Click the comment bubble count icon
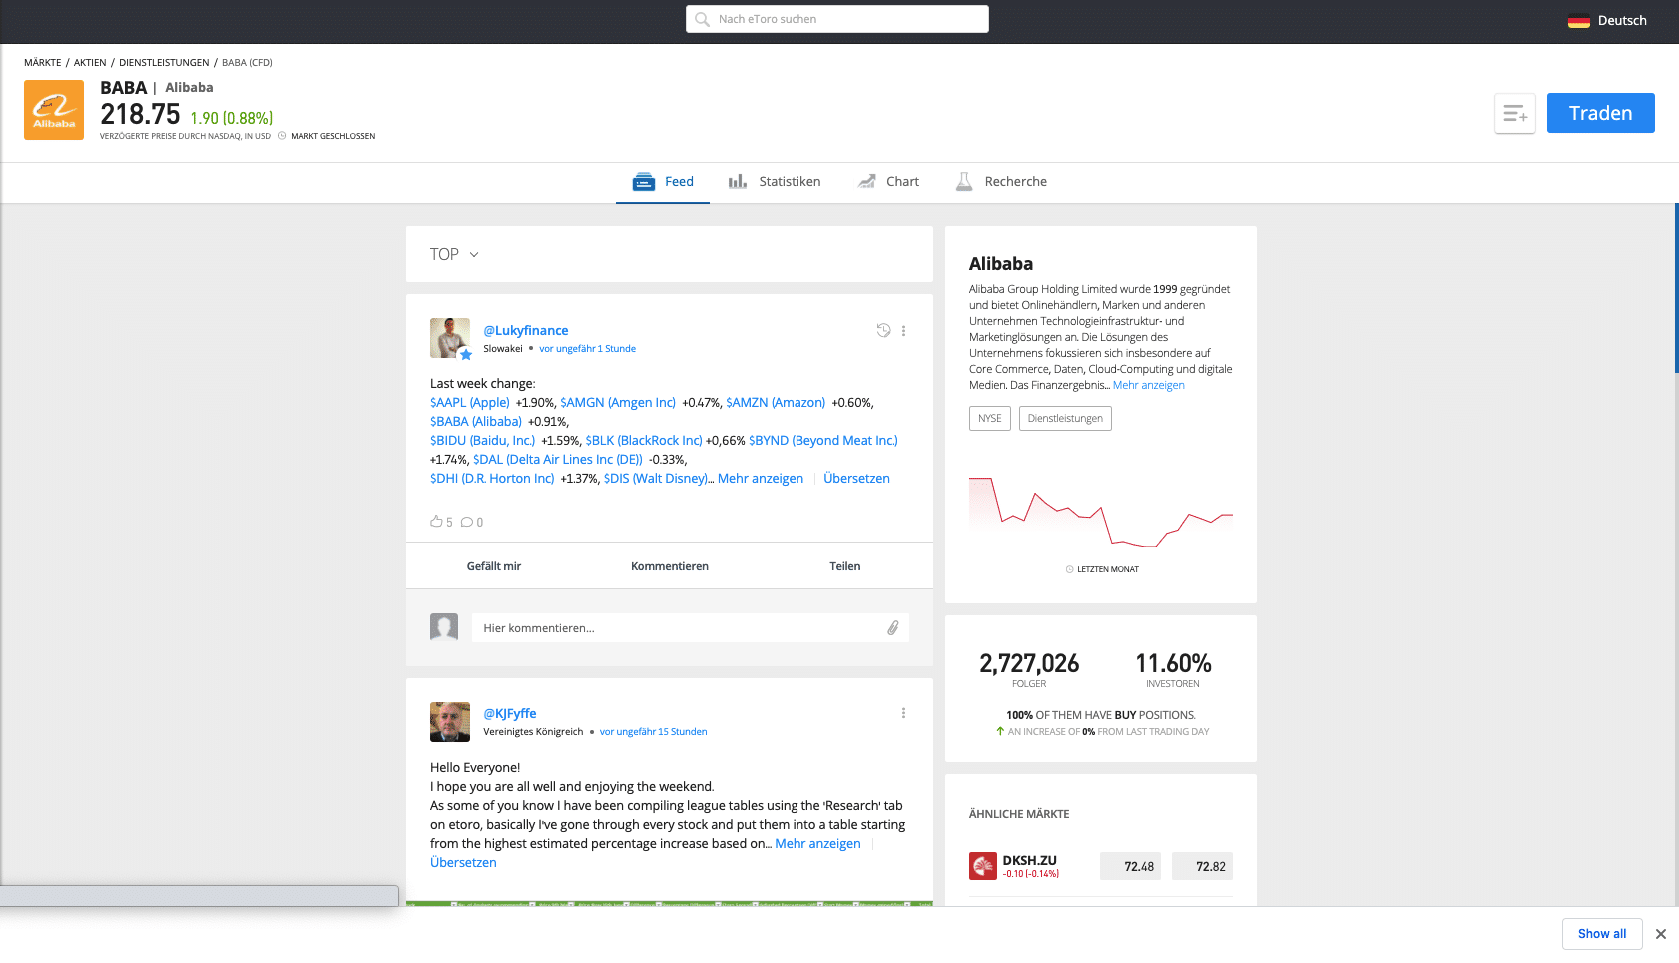Screen dimensions: 1679x963 pos(466,522)
